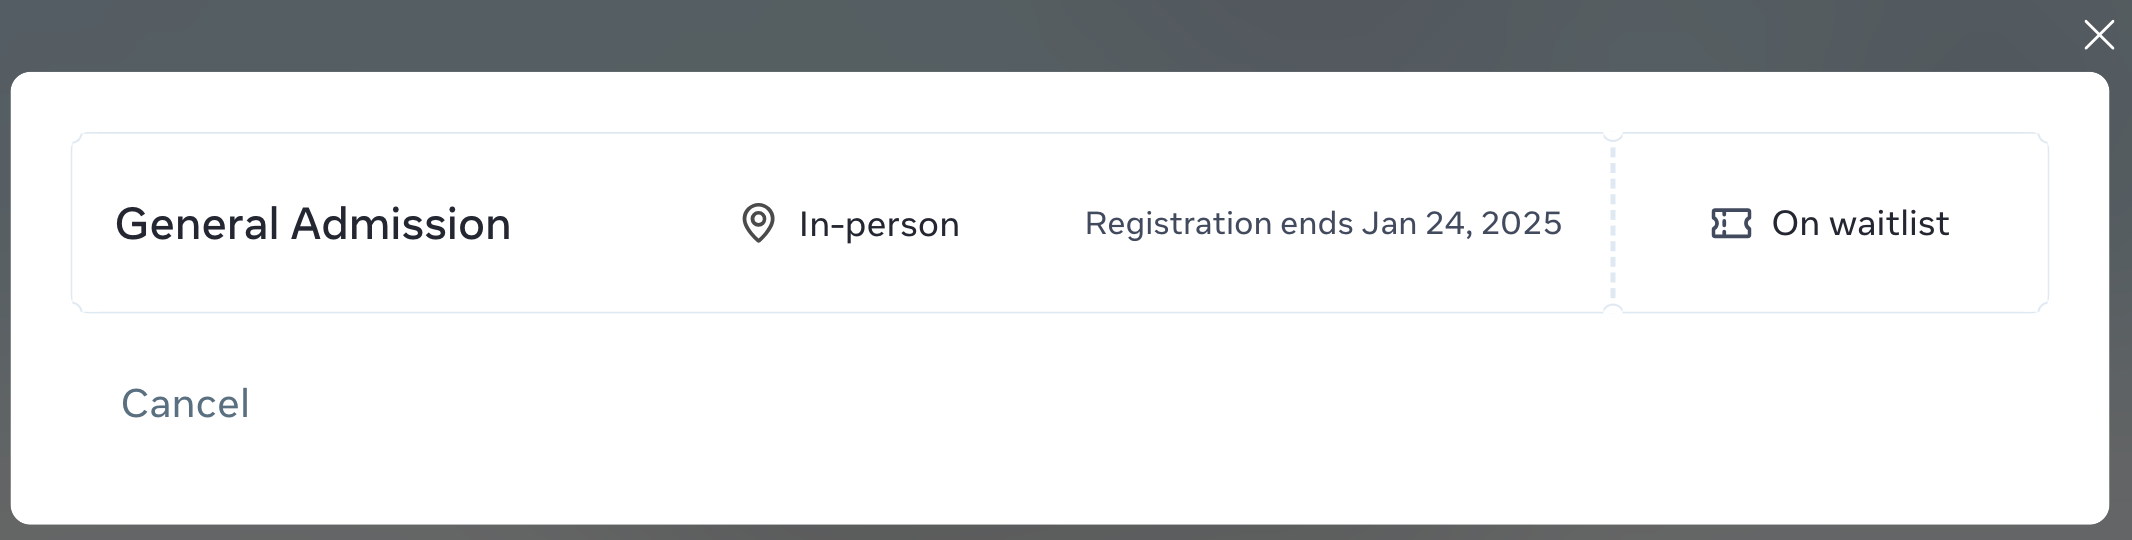Click the In-person attendance label

879,224
